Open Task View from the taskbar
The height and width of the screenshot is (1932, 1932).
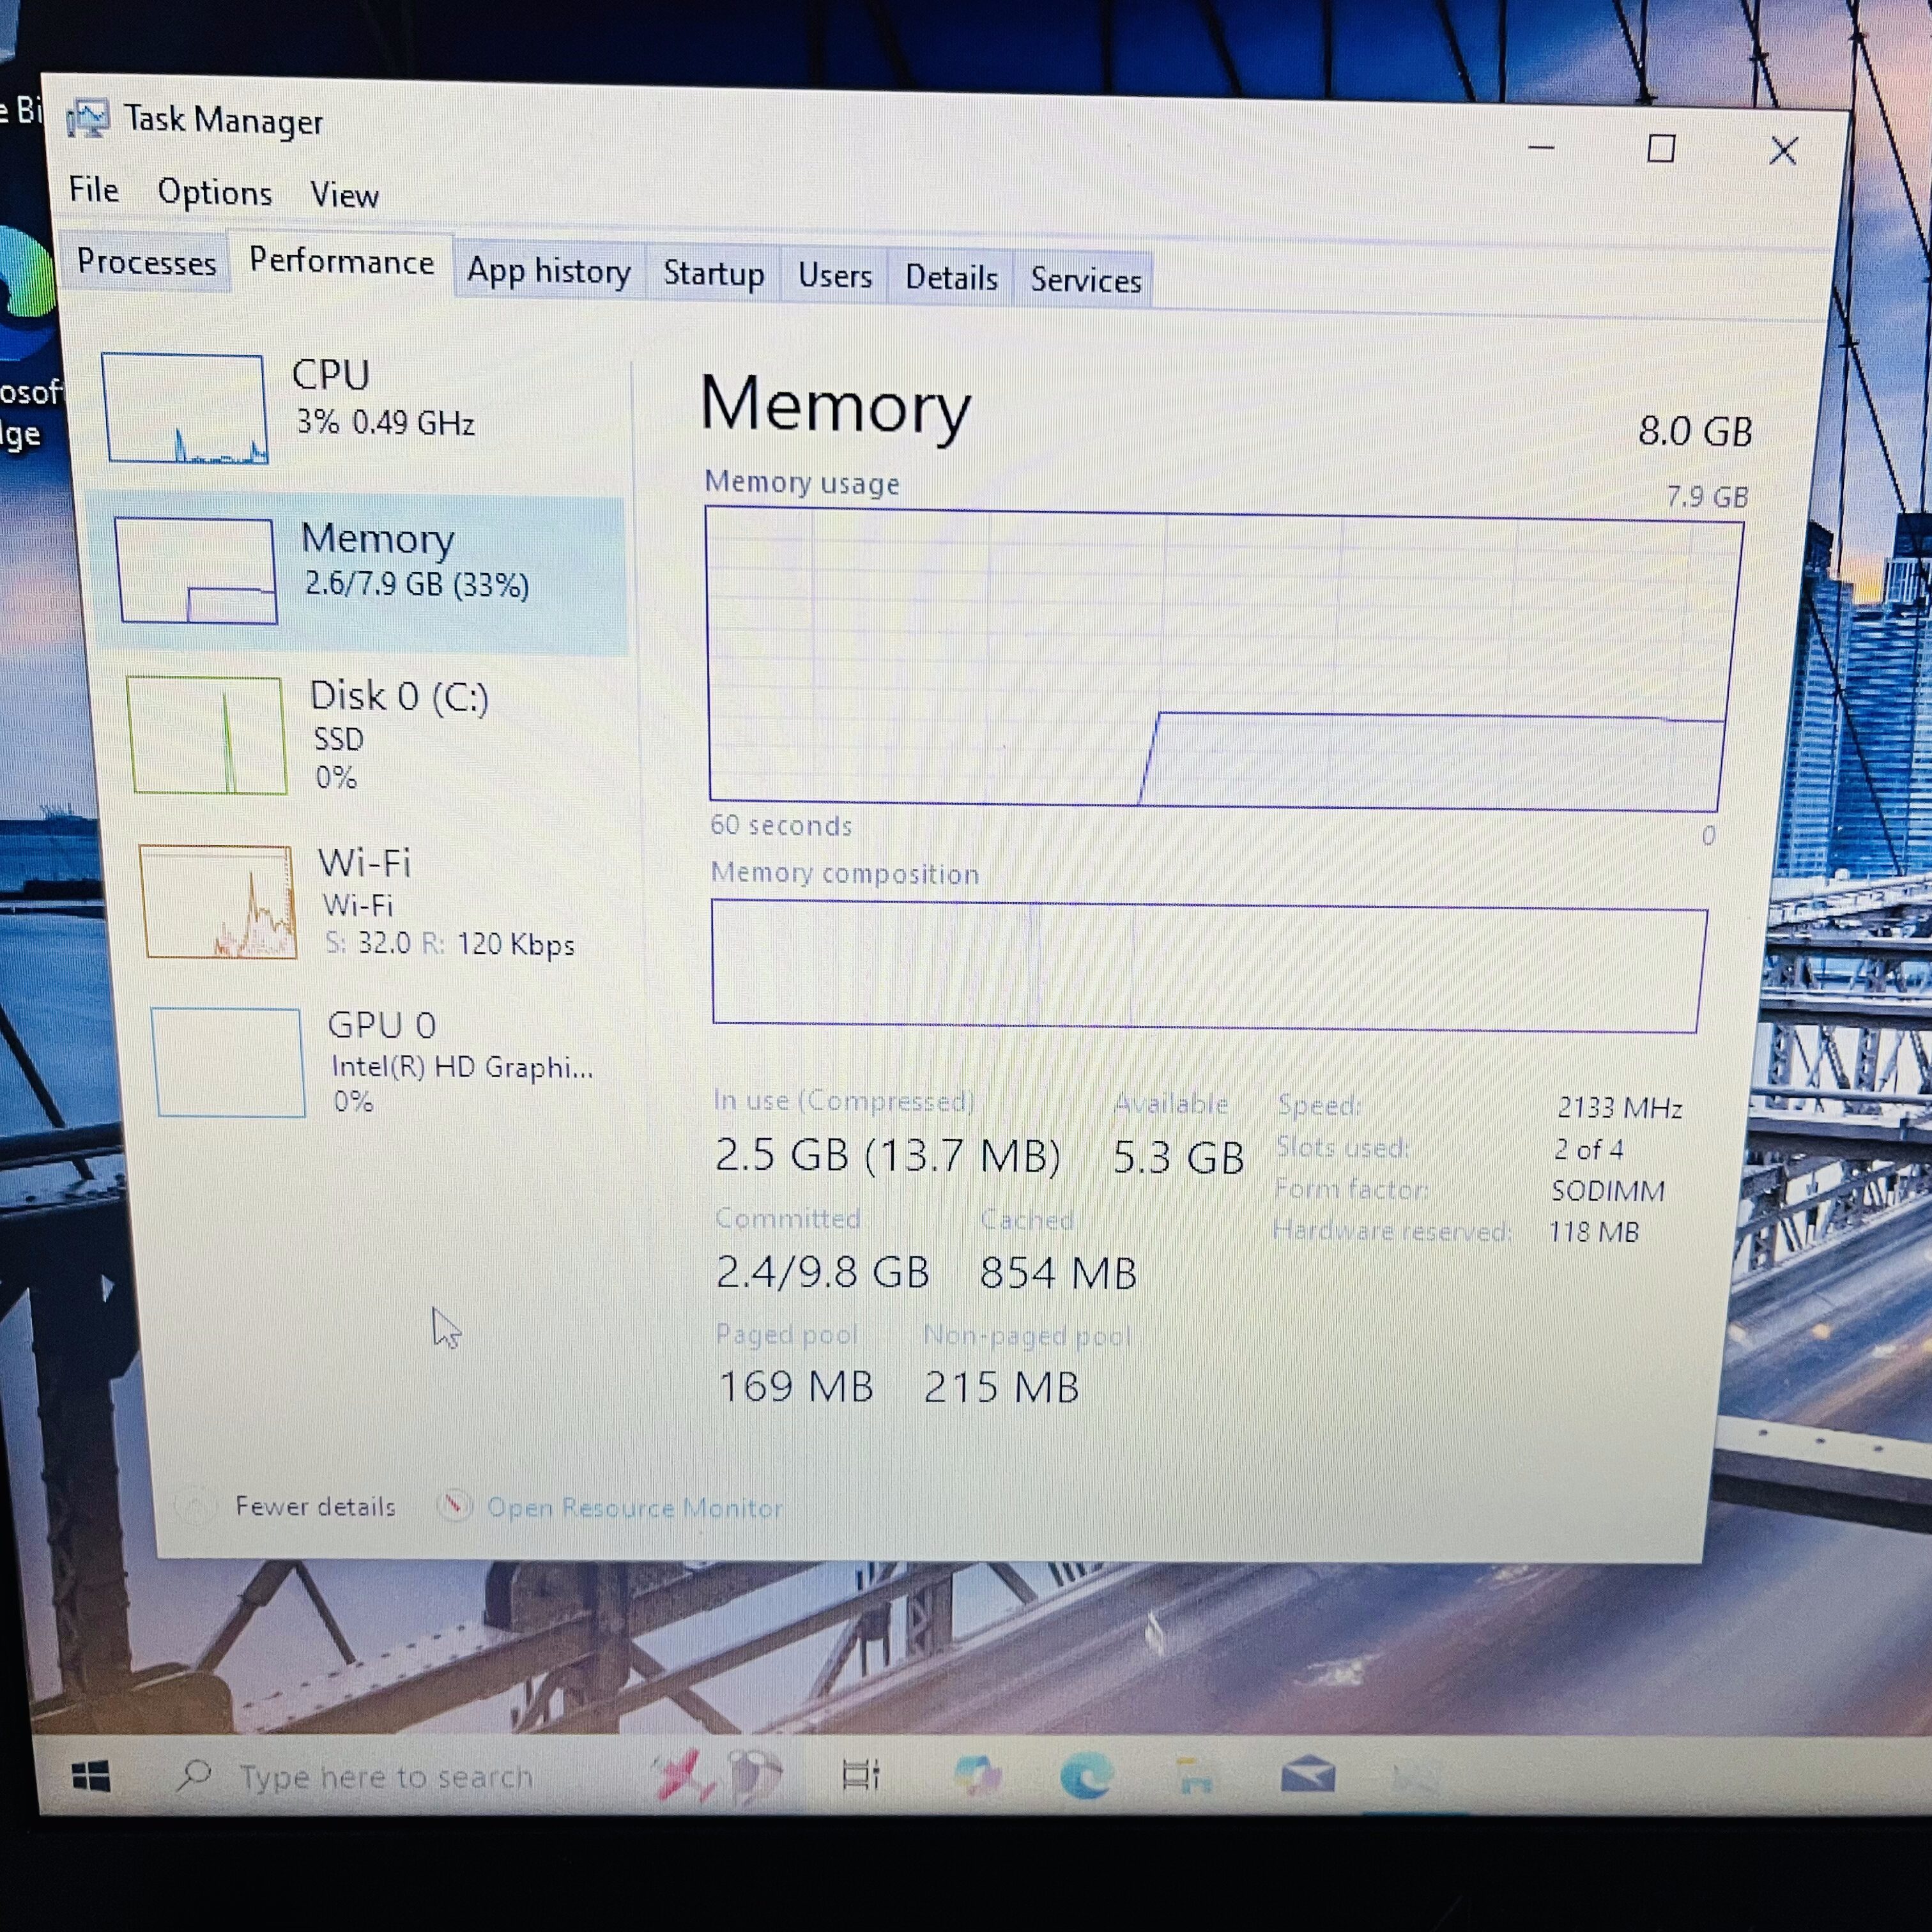pyautogui.click(x=861, y=1775)
